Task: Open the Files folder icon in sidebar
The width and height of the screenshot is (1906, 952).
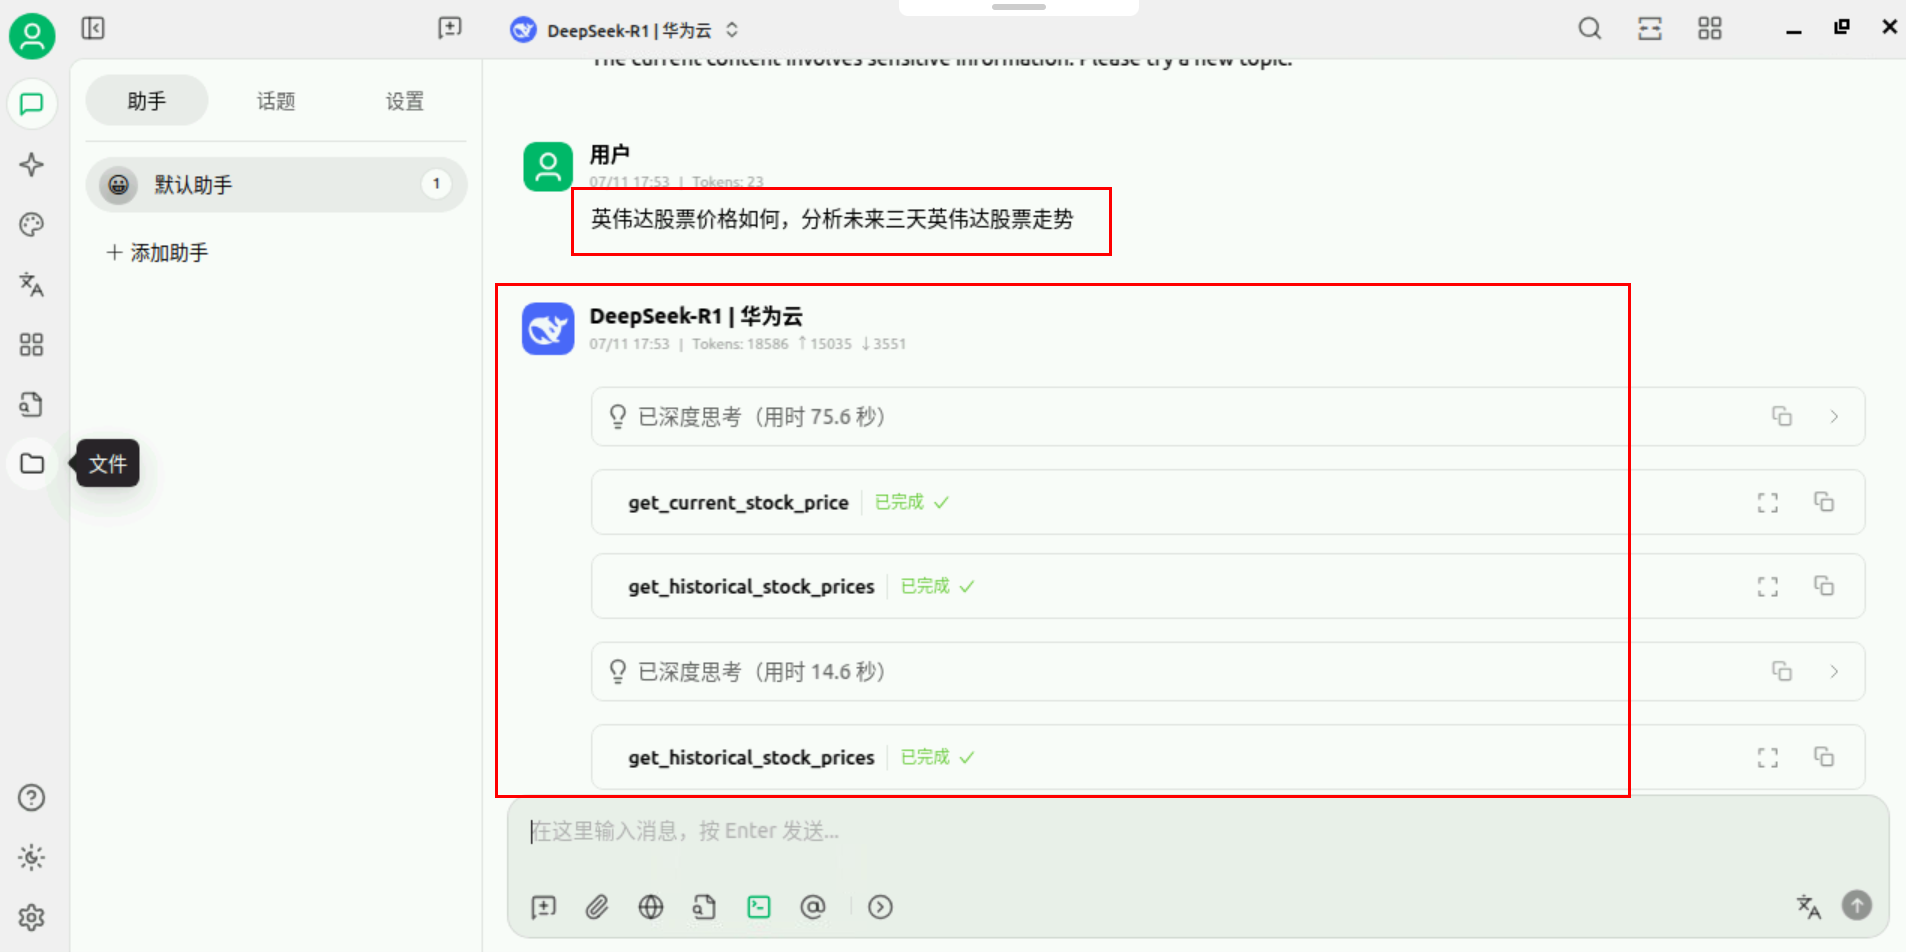Action: click(x=32, y=464)
